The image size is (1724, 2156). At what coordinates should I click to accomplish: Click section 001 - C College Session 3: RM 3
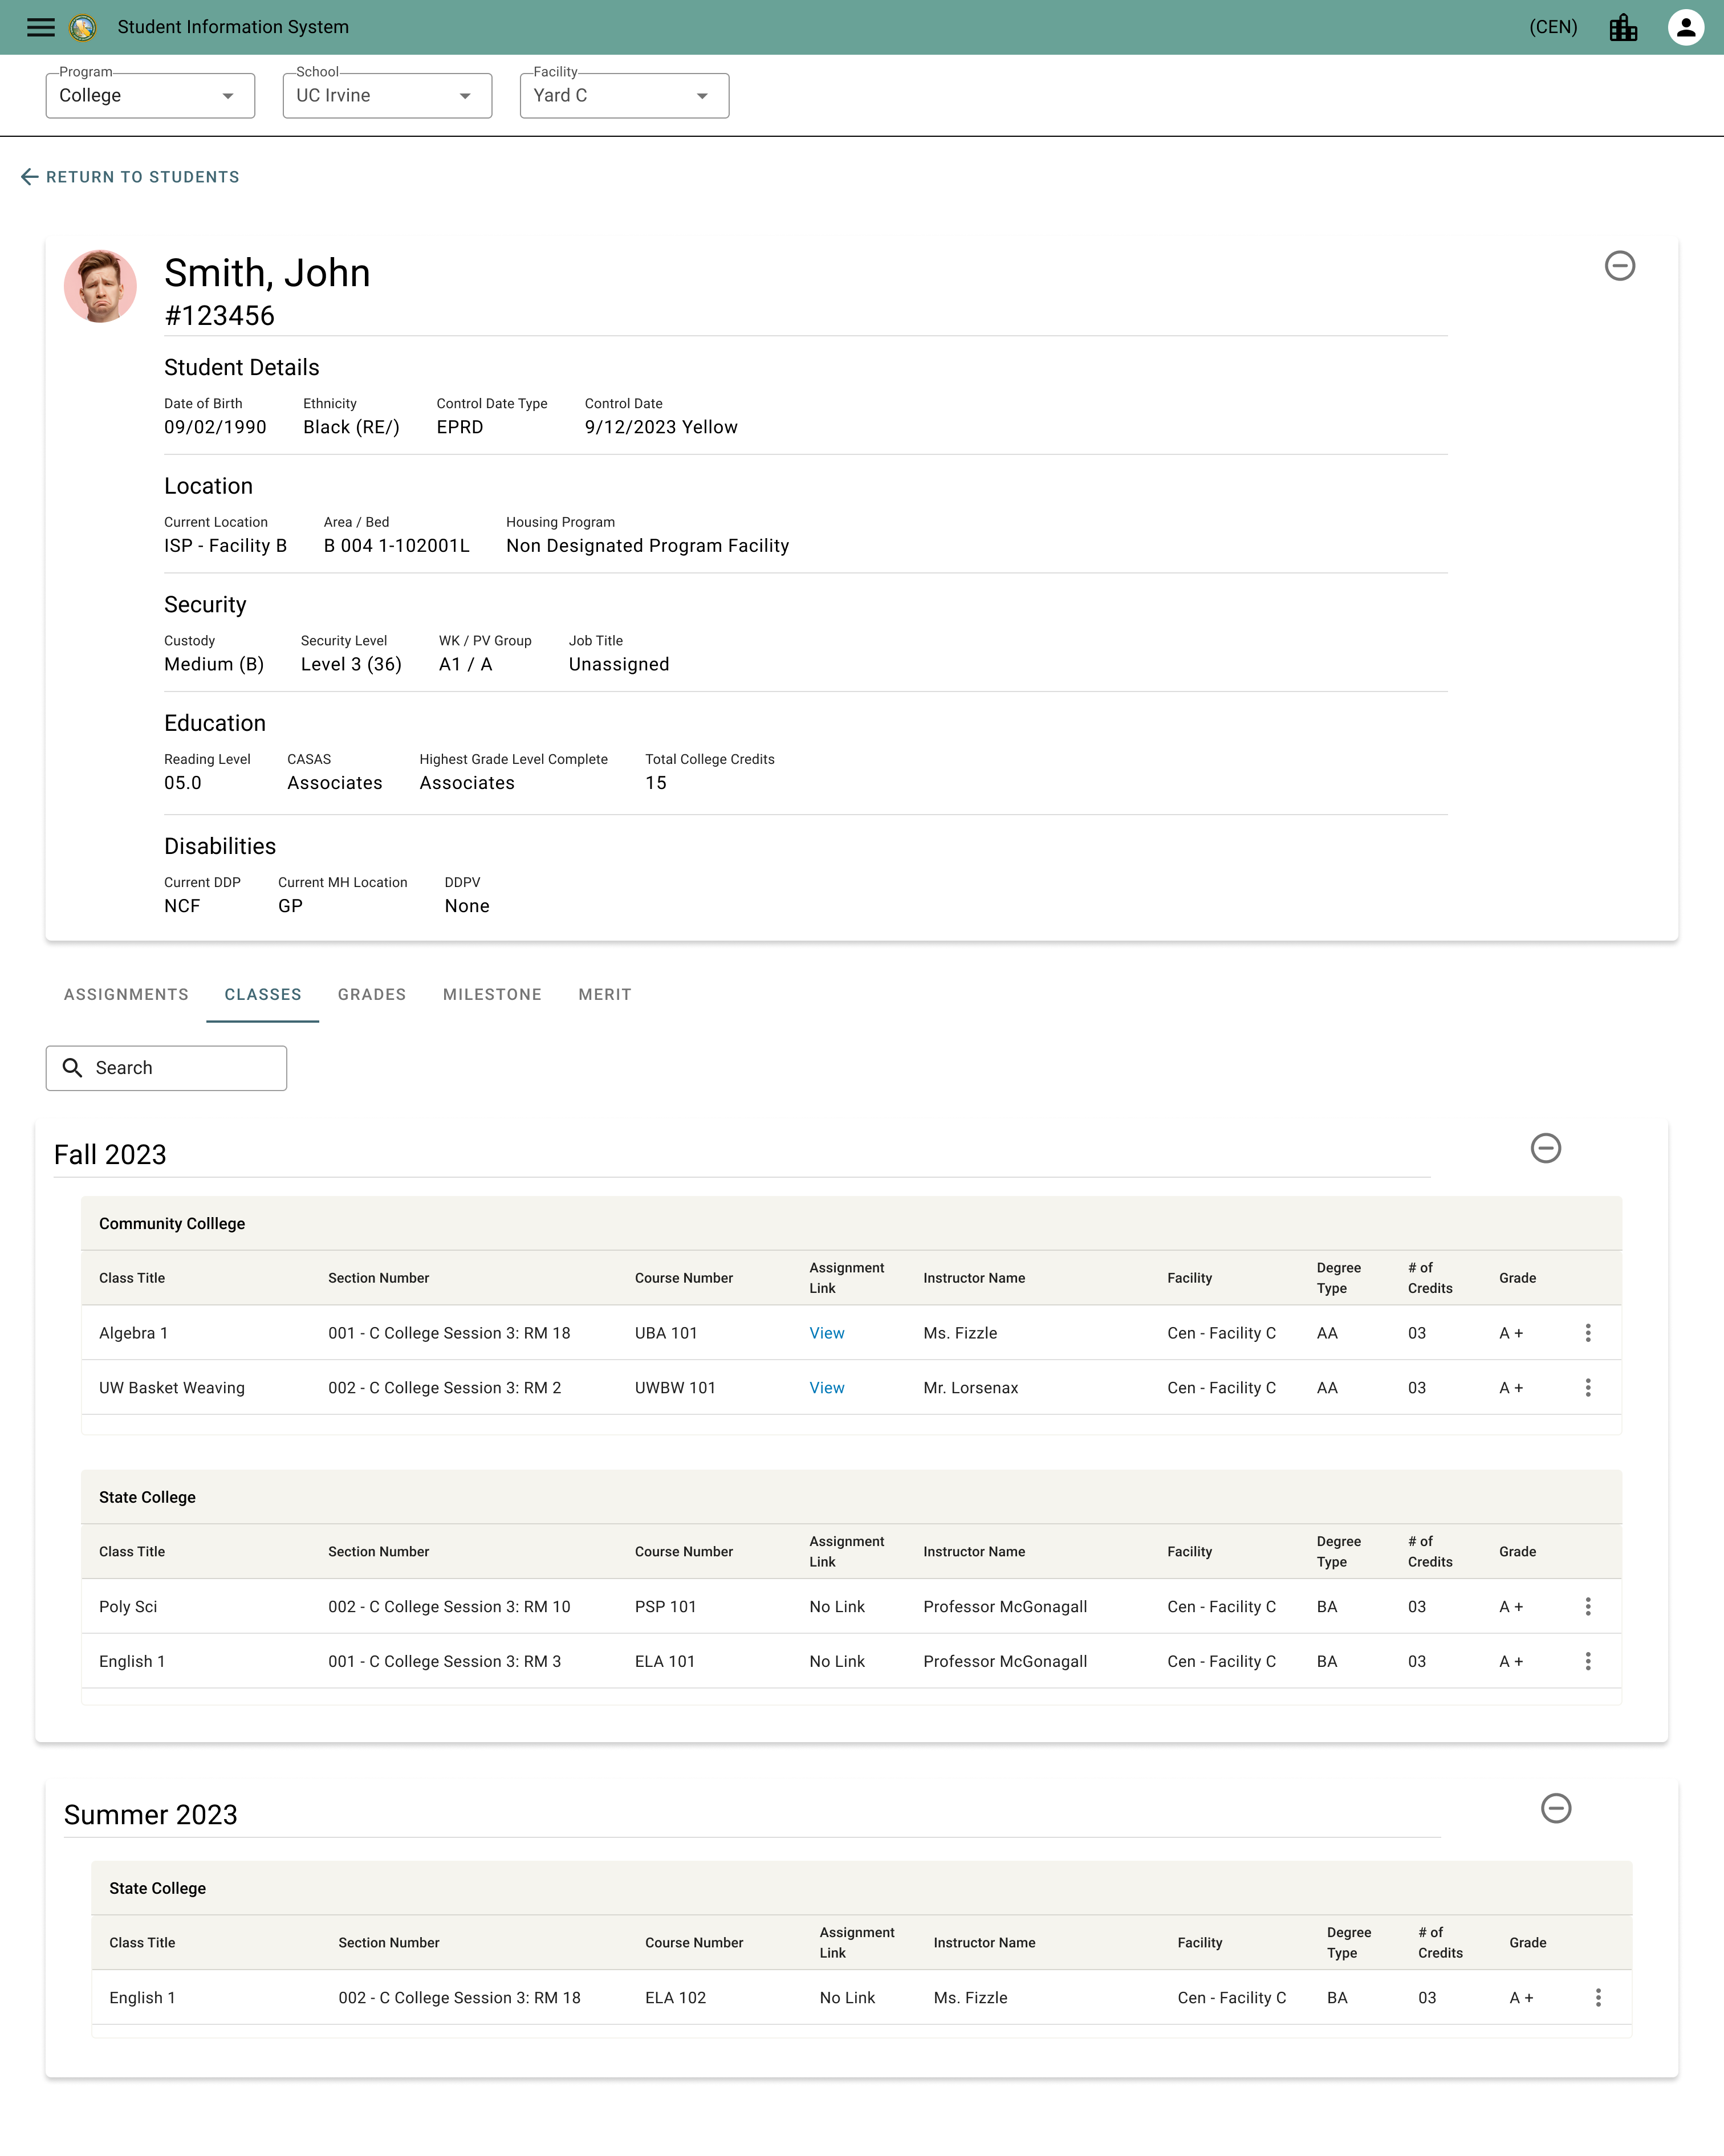(444, 1662)
